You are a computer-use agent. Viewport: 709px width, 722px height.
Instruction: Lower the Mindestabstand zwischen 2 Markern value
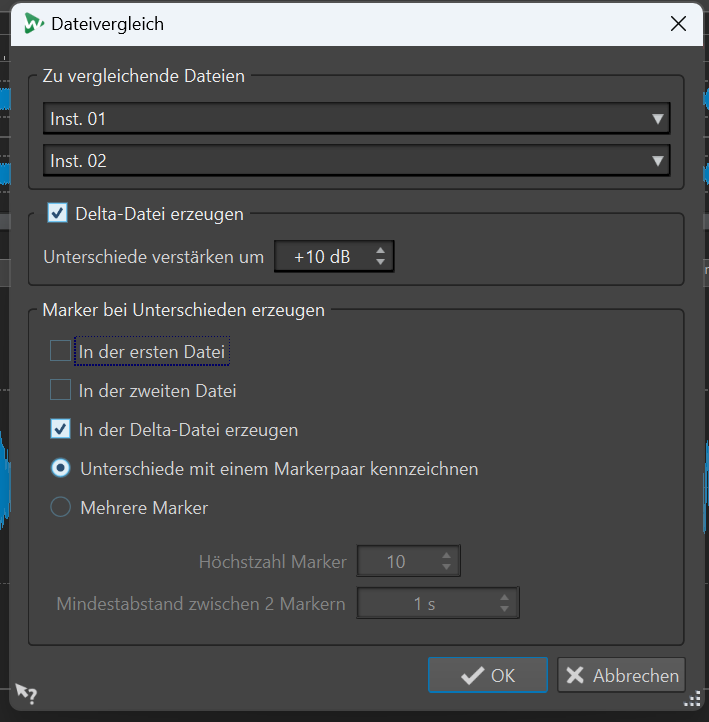[505, 610]
